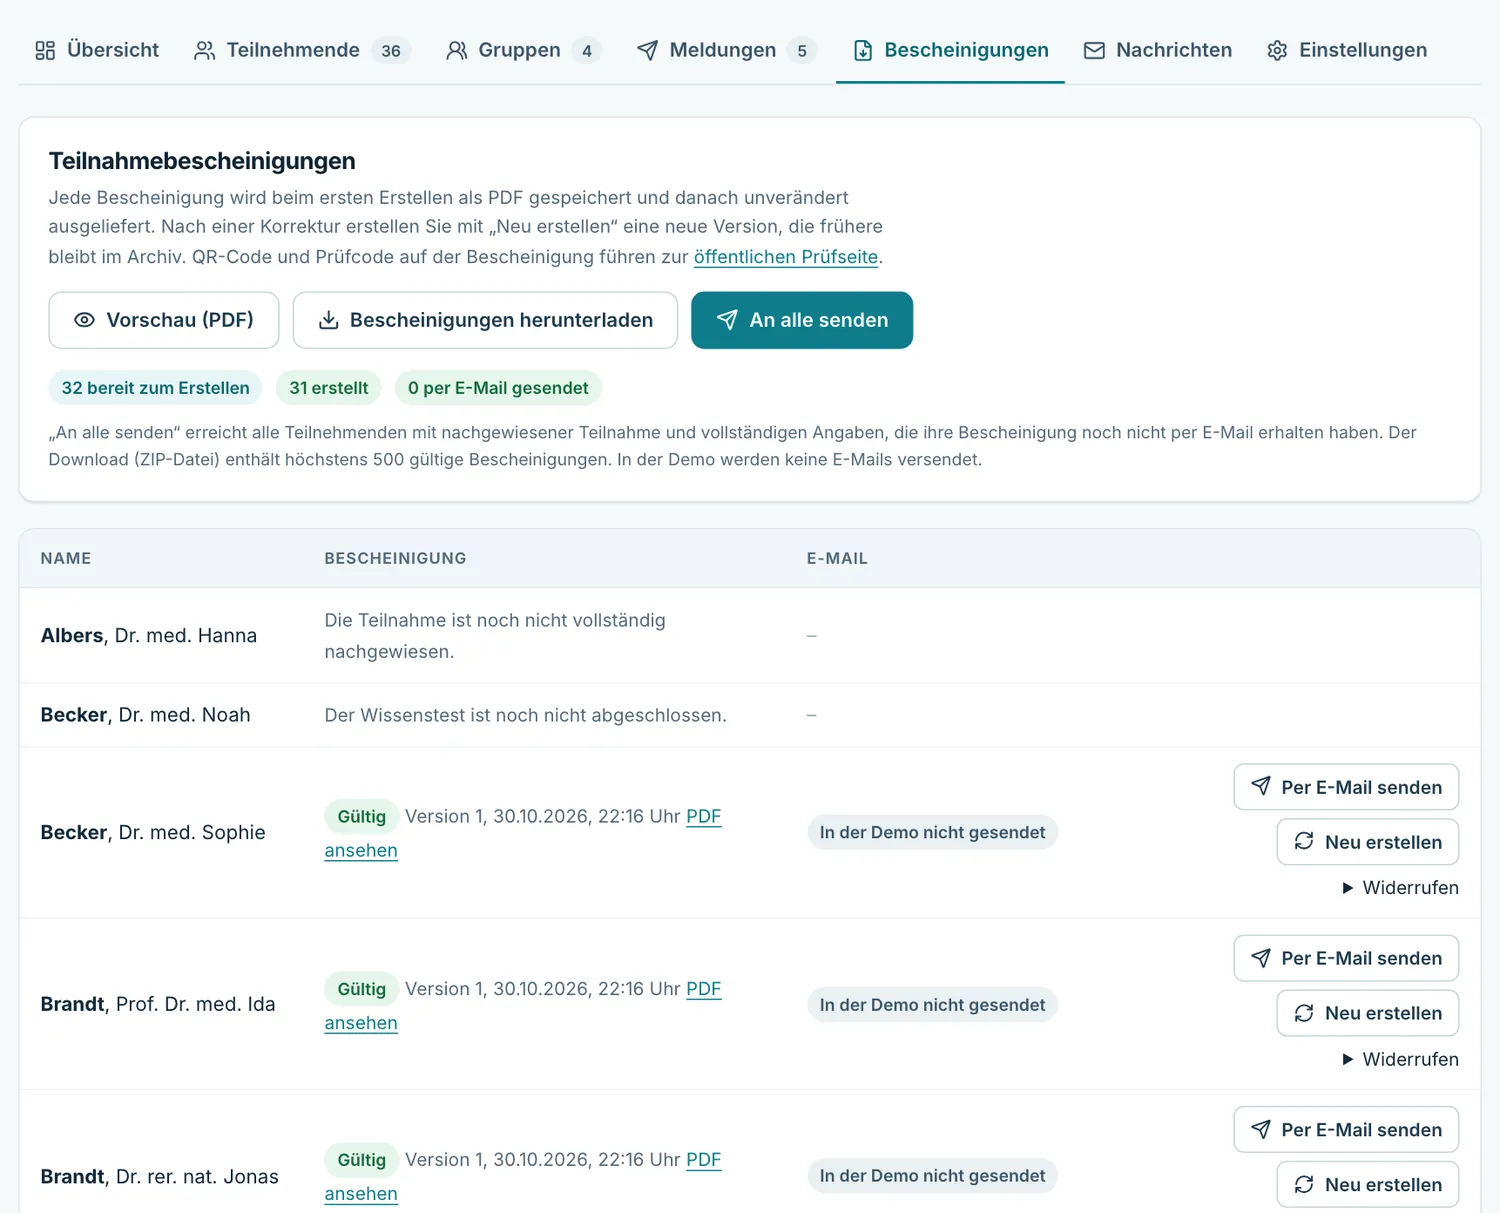Click the Nachrichten envelope icon

tap(1095, 50)
